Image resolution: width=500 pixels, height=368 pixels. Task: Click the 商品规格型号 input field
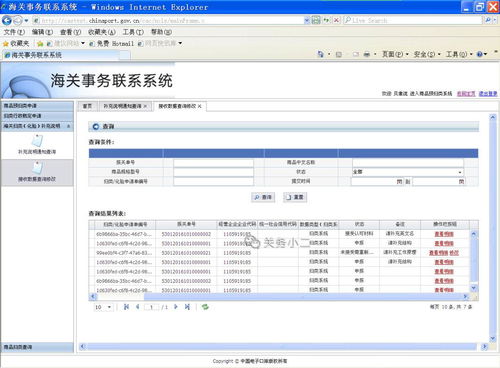[x=213, y=172]
